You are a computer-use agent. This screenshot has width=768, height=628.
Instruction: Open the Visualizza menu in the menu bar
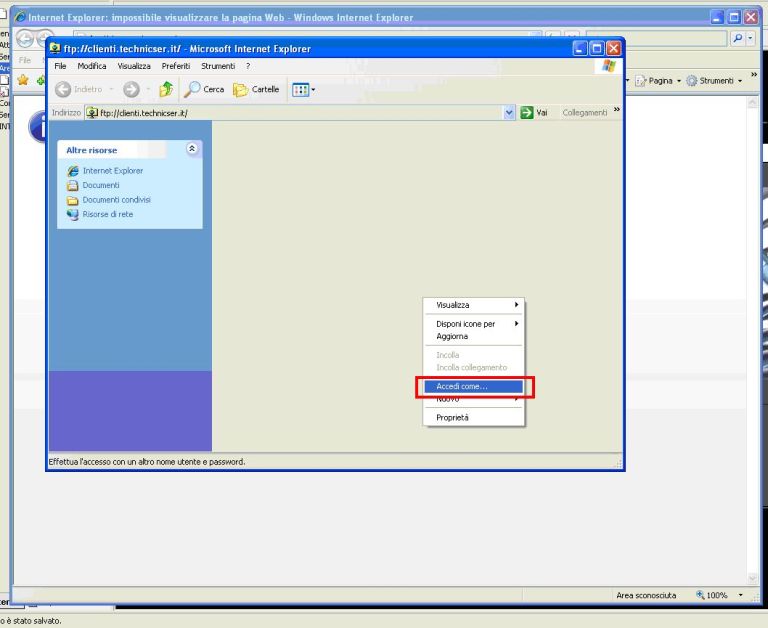tap(134, 66)
